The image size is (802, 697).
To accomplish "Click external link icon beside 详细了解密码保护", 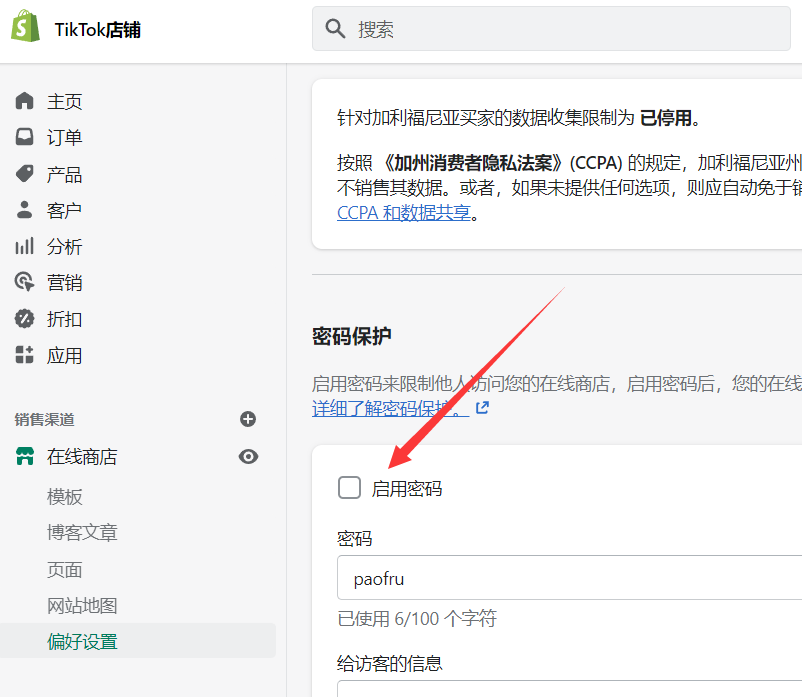I will coord(482,408).
